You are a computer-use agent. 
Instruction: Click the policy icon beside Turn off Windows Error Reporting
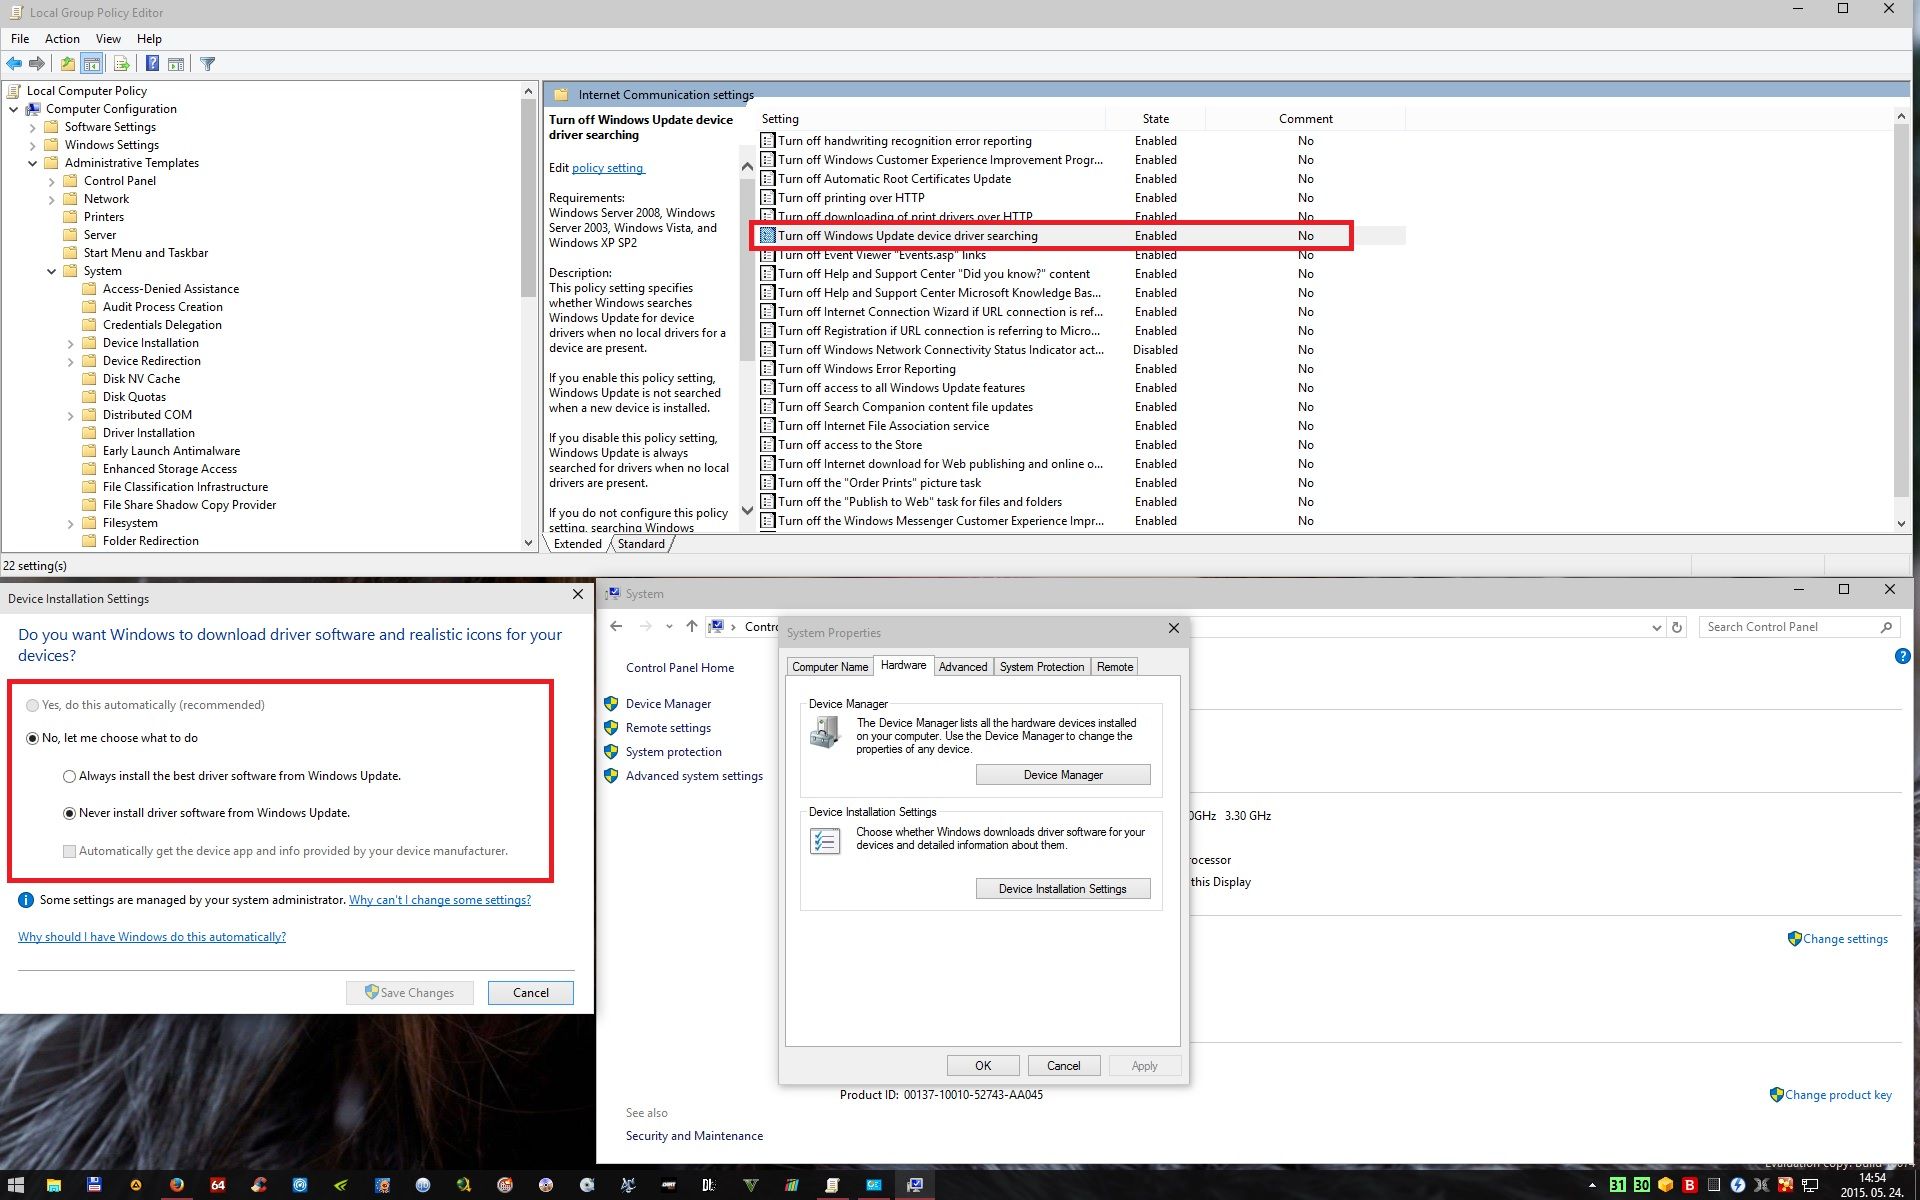click(767, 369)
